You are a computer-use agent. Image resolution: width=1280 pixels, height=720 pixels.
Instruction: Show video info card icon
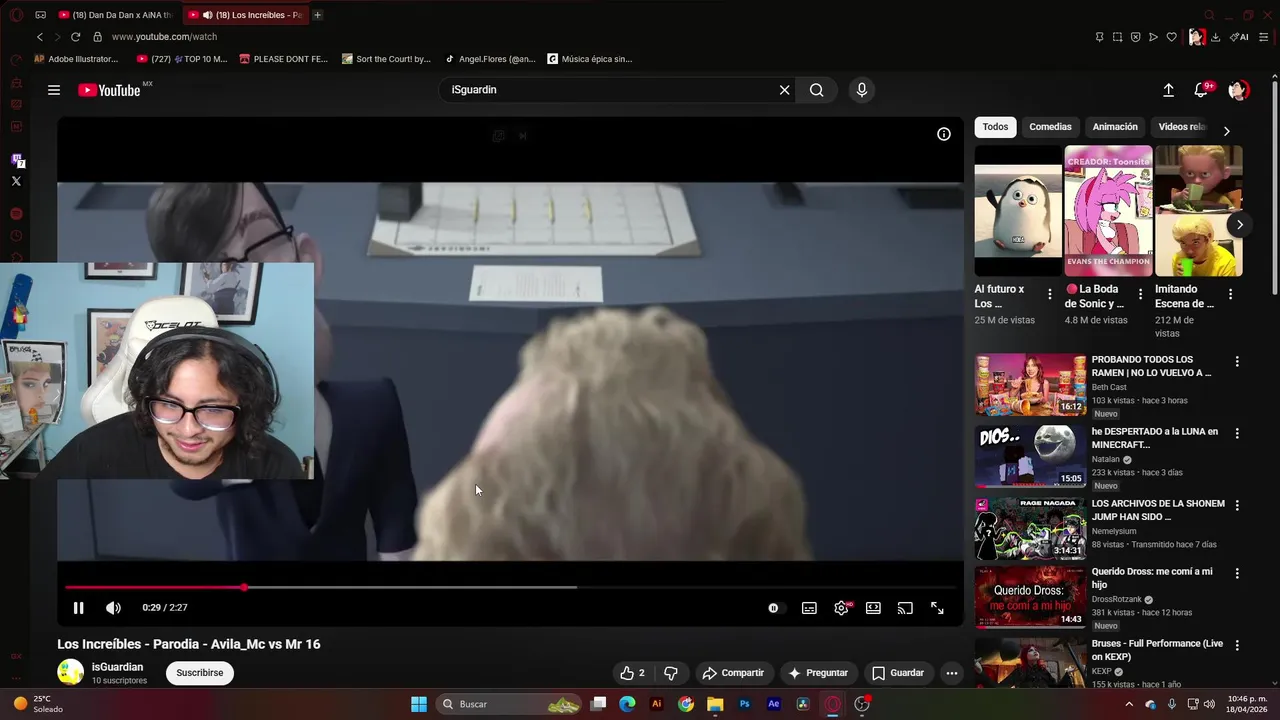click(x=943, y=134)
